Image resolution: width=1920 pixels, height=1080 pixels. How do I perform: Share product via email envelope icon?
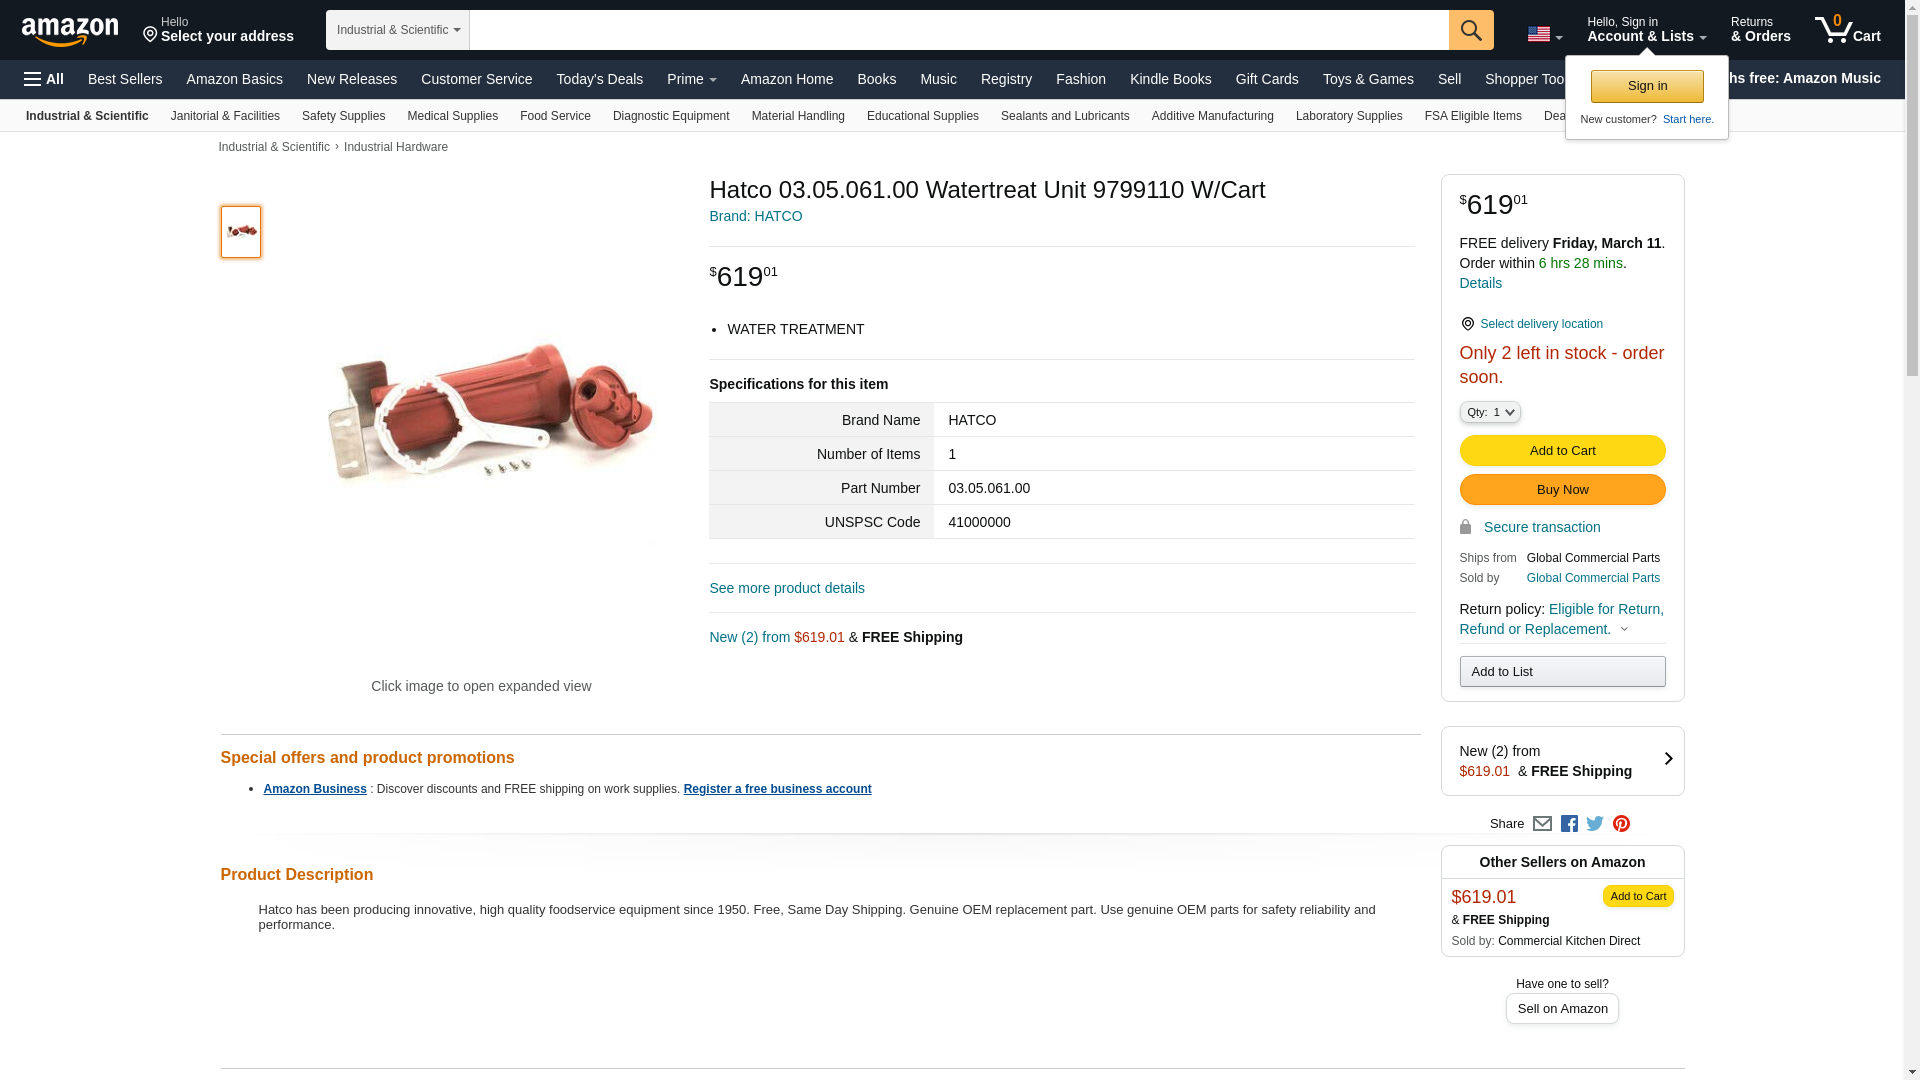(x=1542, y=824)
